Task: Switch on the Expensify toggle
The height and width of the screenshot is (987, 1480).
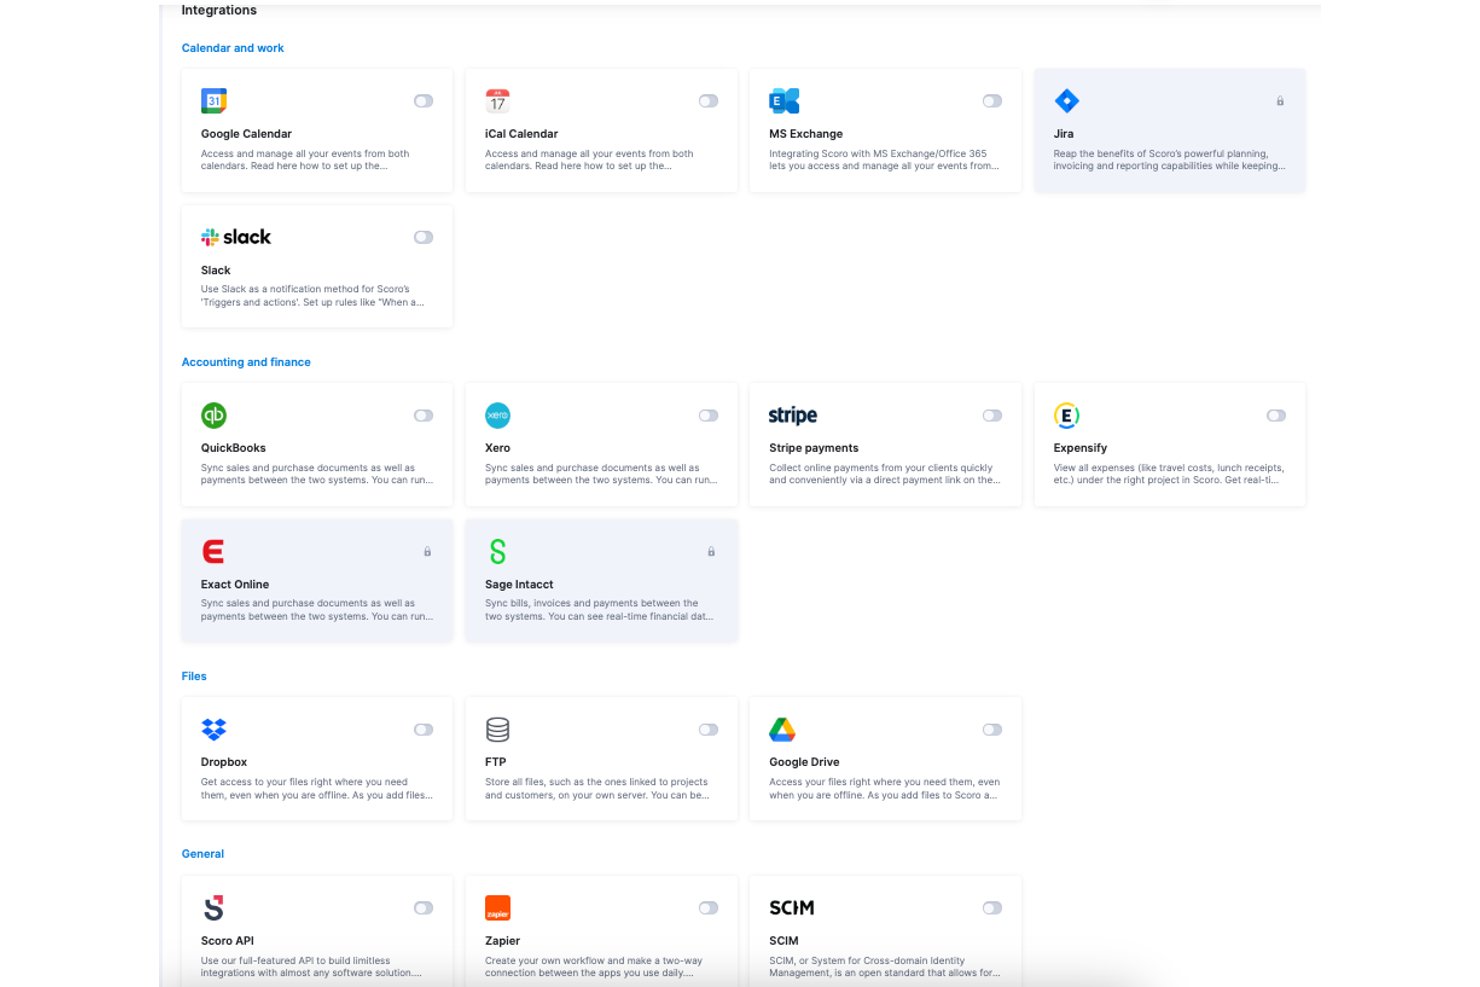Action: 1276,415
